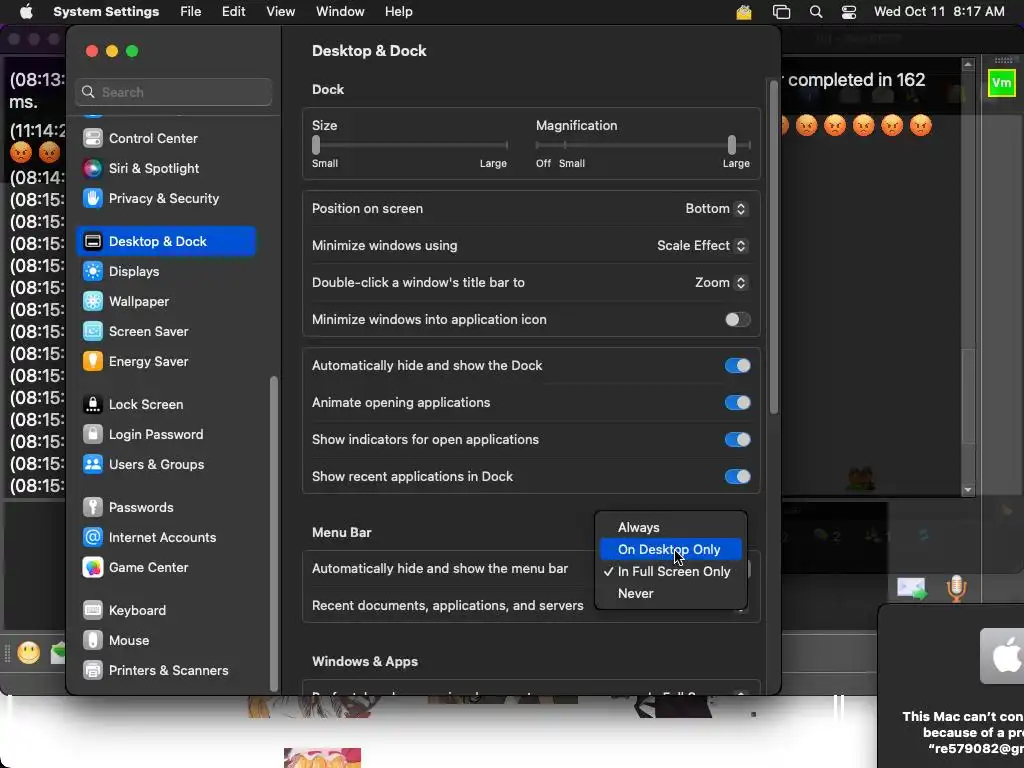
Task: Toggle Minimize windows into application icon
Action: point(737,320)
